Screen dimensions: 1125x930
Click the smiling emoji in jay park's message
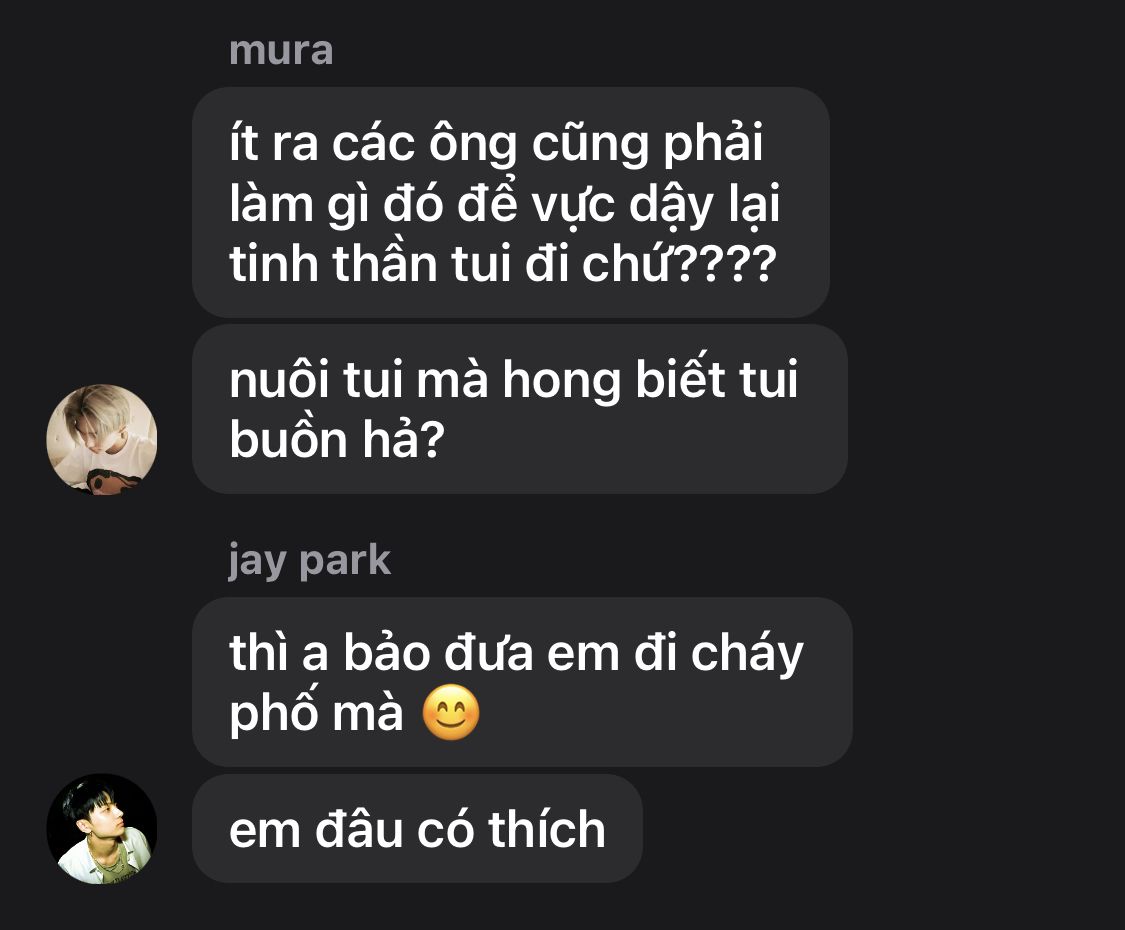(x=451, y=713)
